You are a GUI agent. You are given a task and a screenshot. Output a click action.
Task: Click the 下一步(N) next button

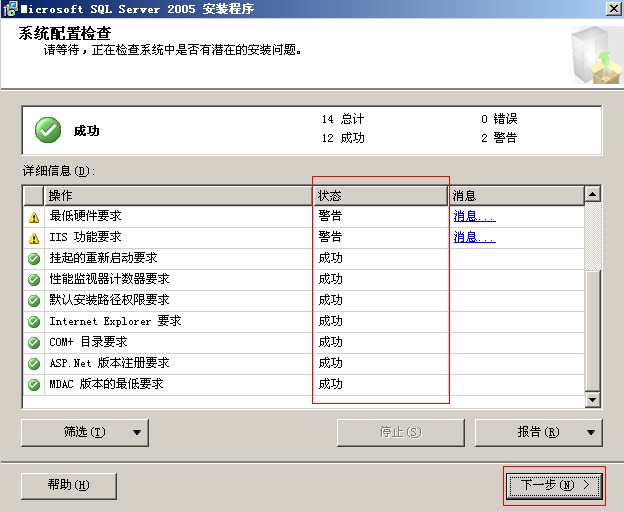click(555, 485)
